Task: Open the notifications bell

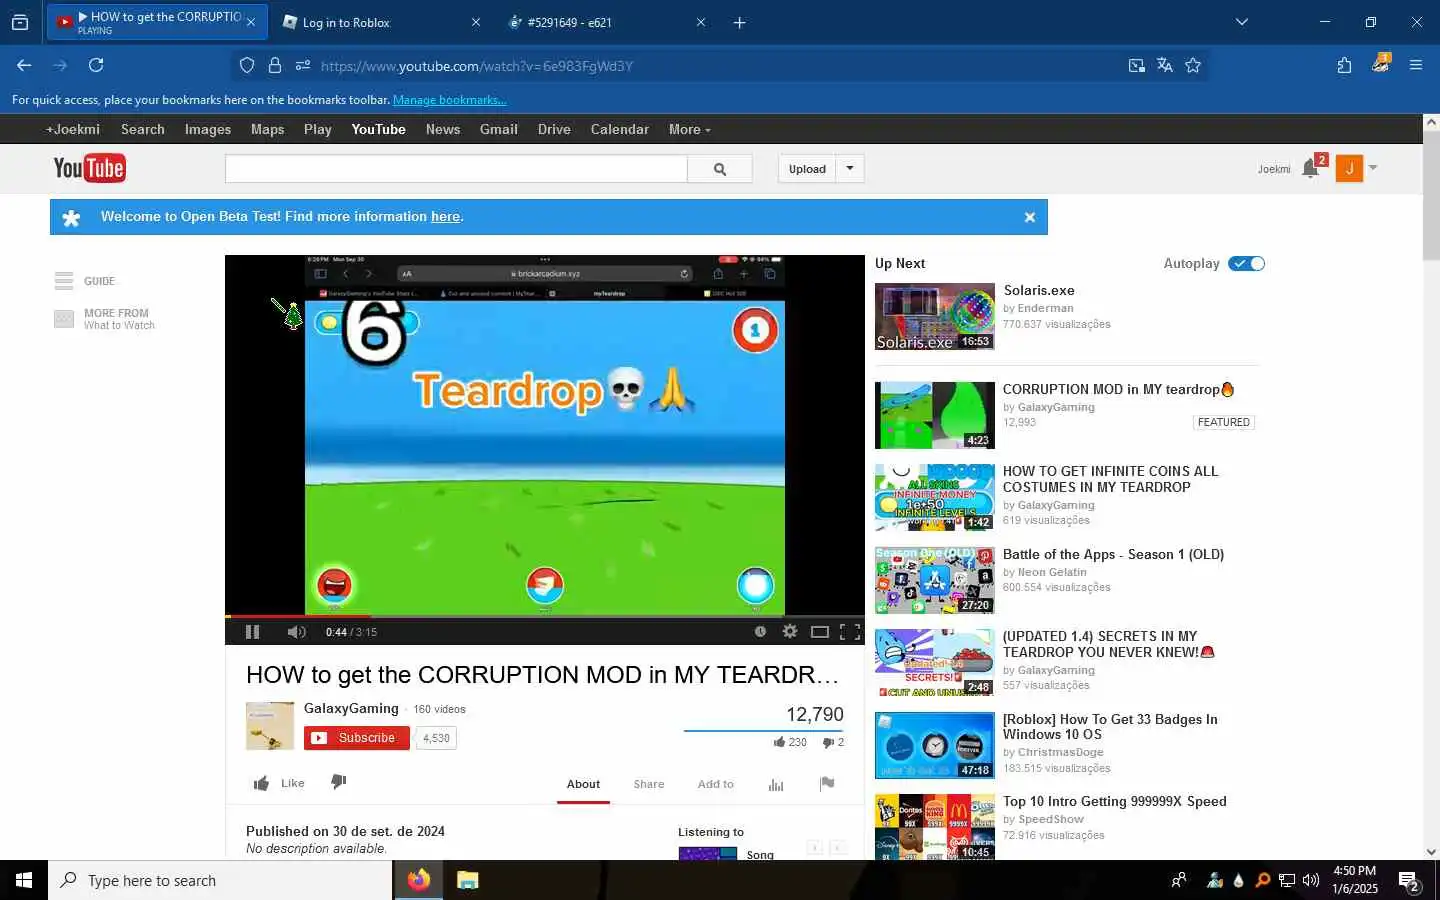Action: (1311, 168)
